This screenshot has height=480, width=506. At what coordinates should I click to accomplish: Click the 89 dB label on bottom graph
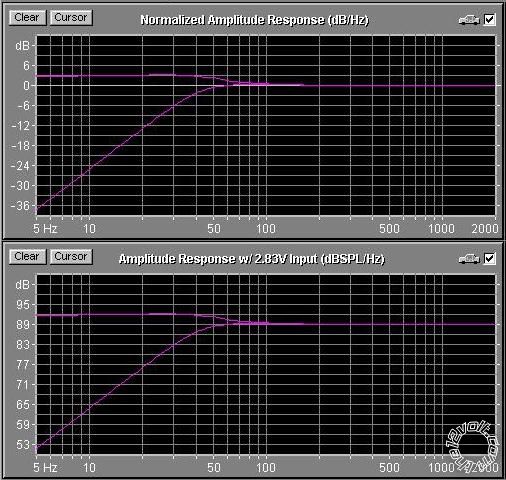pos(23,325)
